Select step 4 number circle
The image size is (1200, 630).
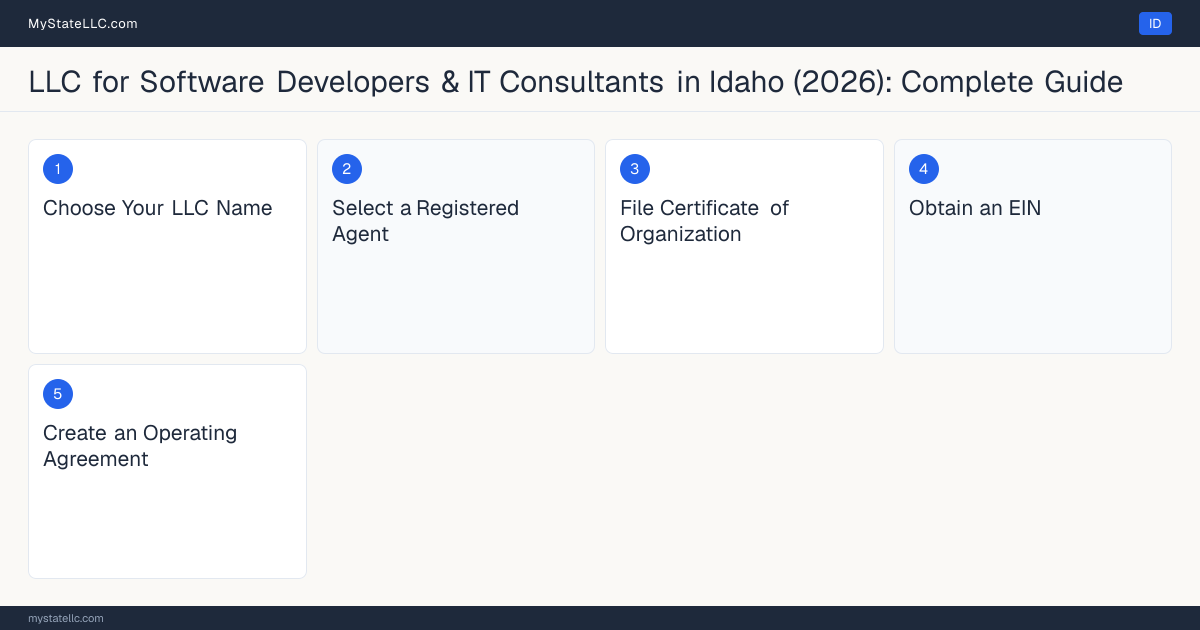924,169
